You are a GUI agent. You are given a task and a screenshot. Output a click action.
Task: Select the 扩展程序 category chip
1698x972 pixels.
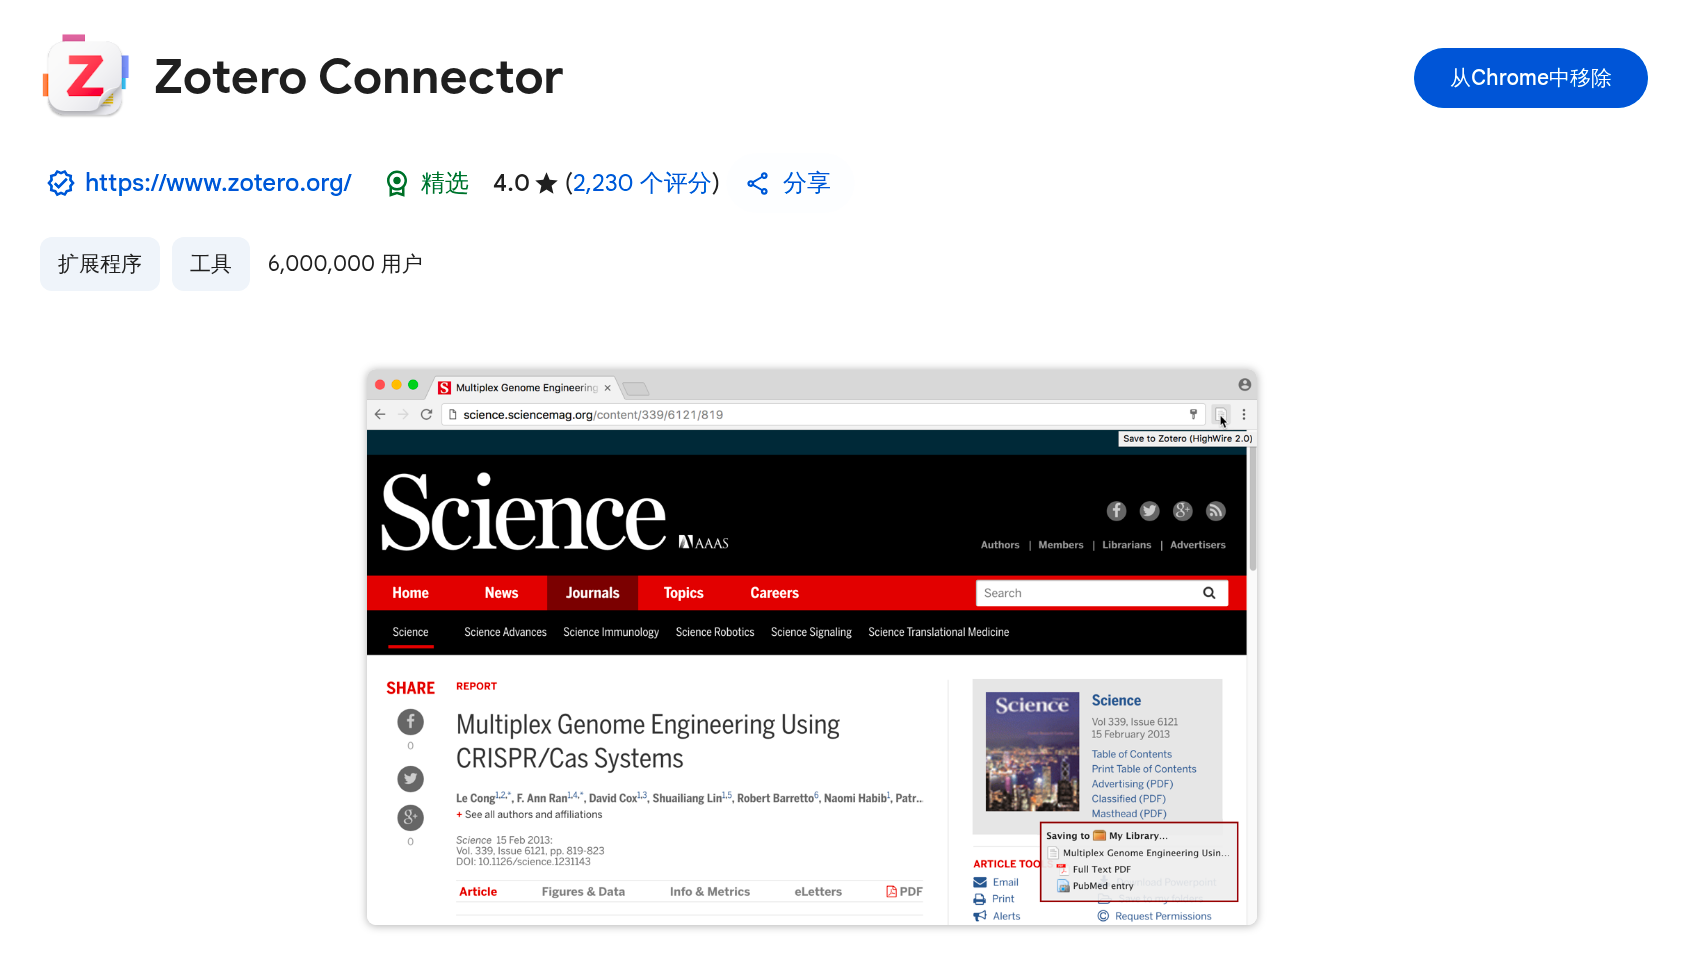pyautogui.click(x=100, y=264)
